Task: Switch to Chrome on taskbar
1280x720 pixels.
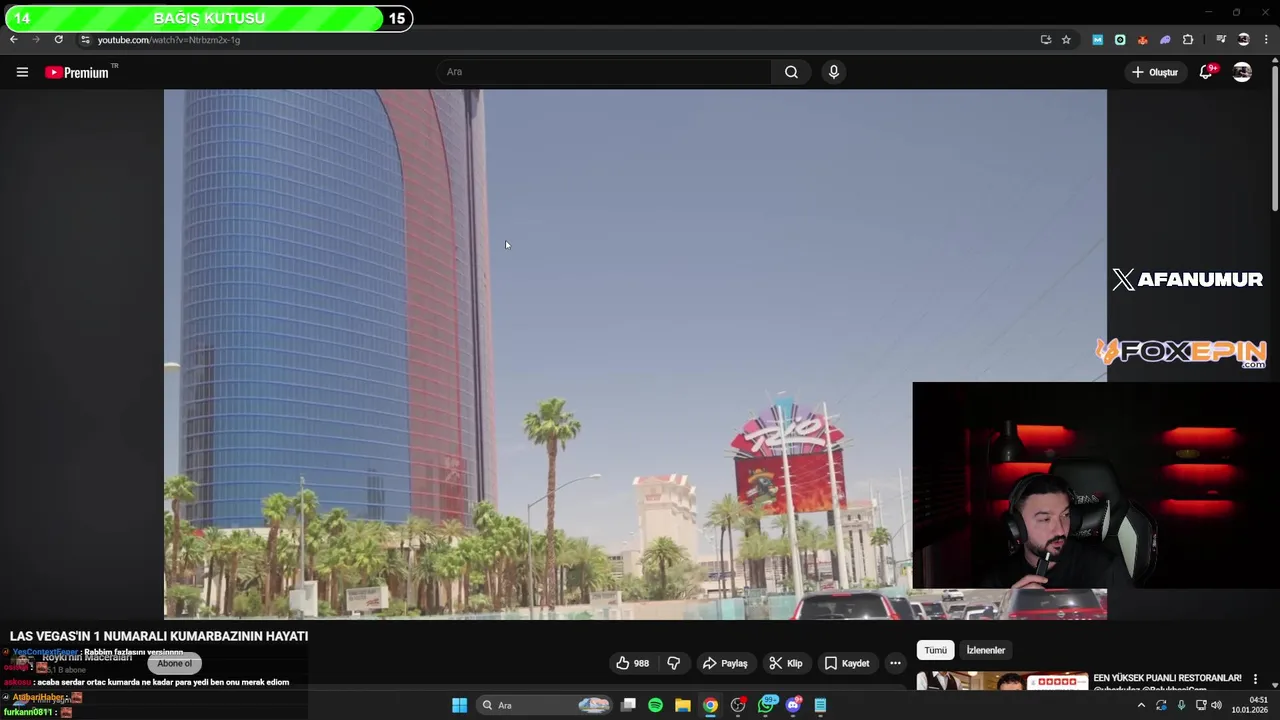Action: [710, 705]
